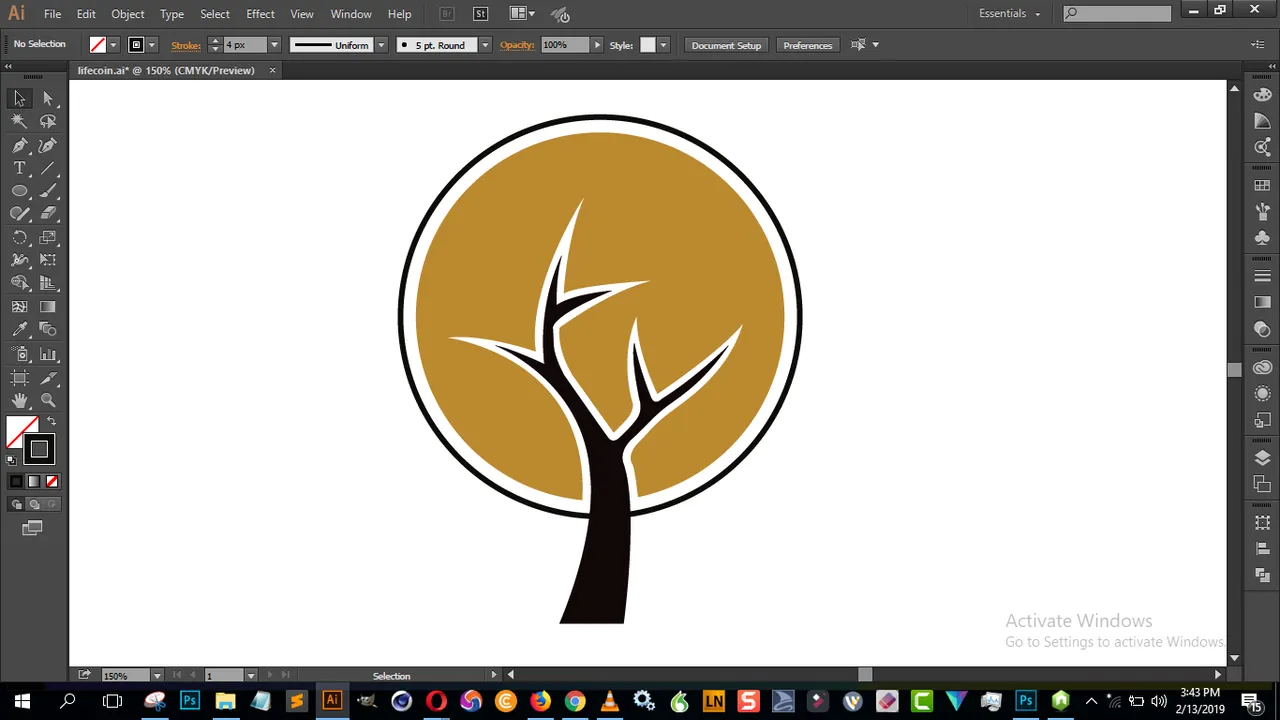Choose the Mesh tool
Viewport: 1280px width, 720px height.
(x=19, y=307)
